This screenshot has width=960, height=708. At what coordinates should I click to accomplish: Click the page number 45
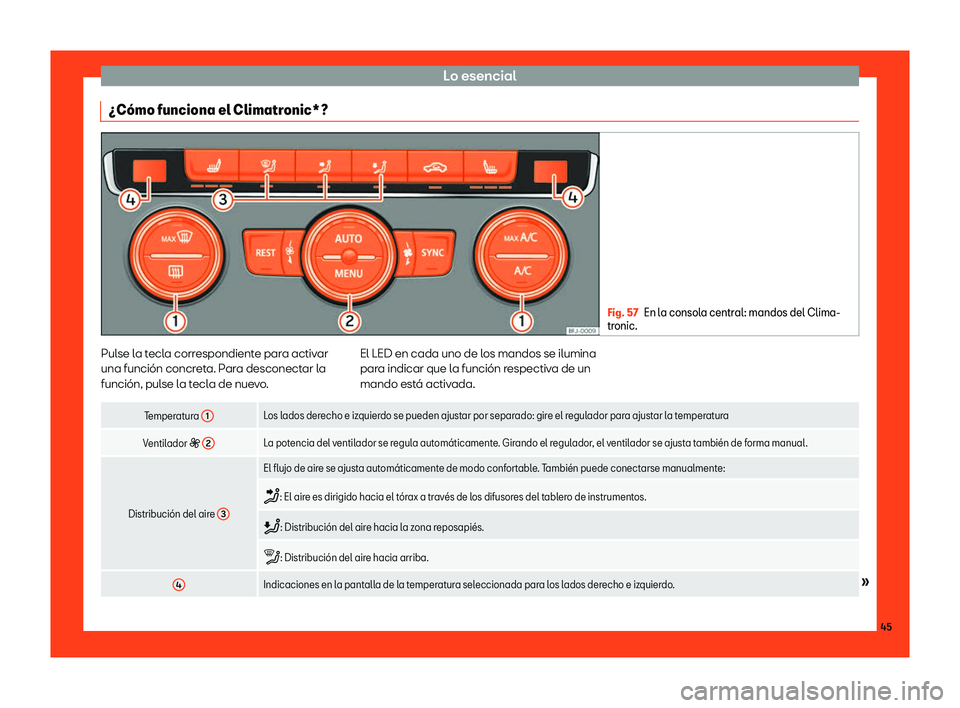pyautogui.click(x=886, y=627)
